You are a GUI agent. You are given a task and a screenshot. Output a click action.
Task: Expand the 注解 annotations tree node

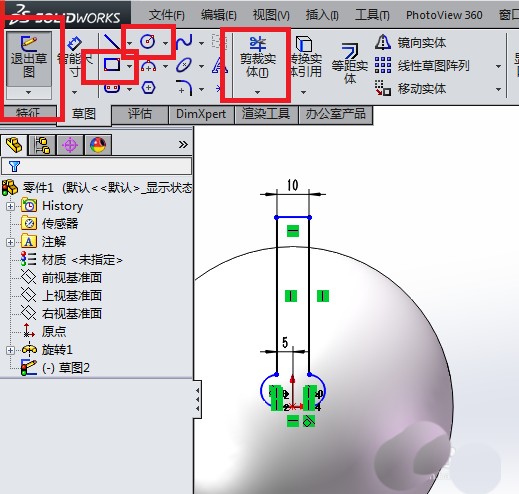[10, 242]
